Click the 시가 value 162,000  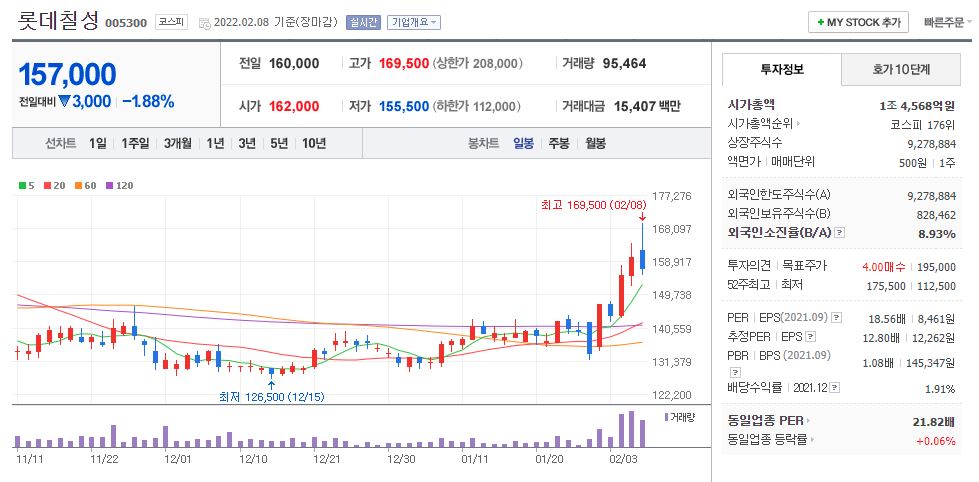pos(294,107)
